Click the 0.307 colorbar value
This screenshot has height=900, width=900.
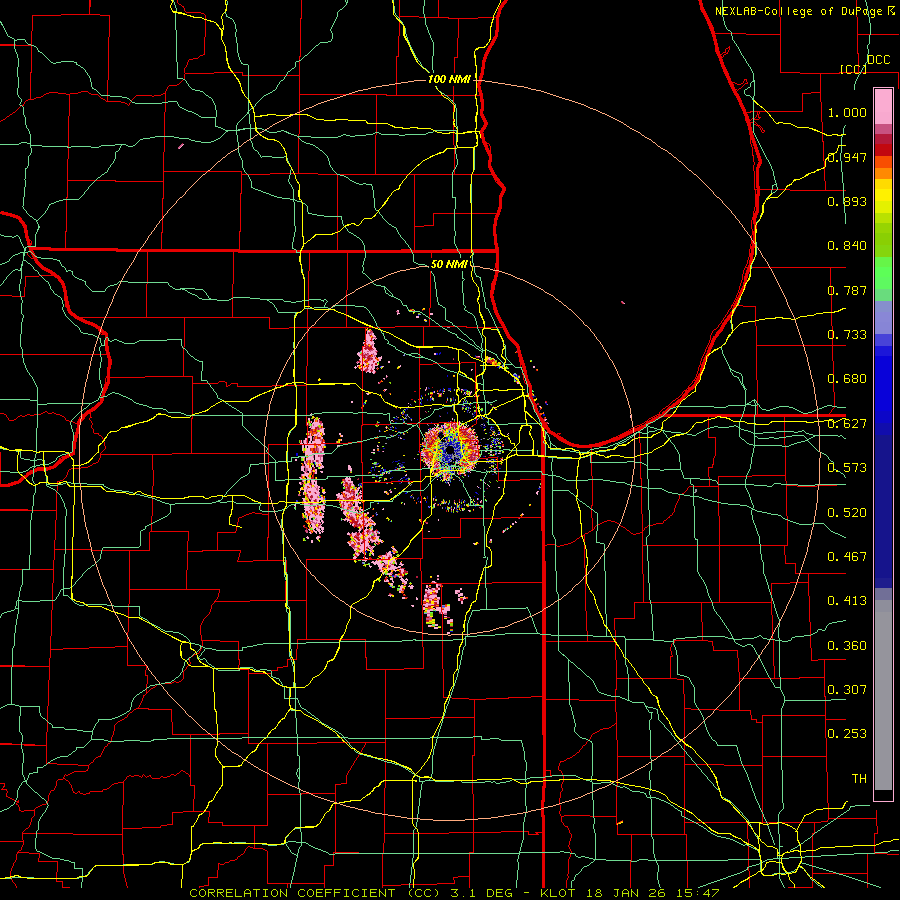(847, 689)
